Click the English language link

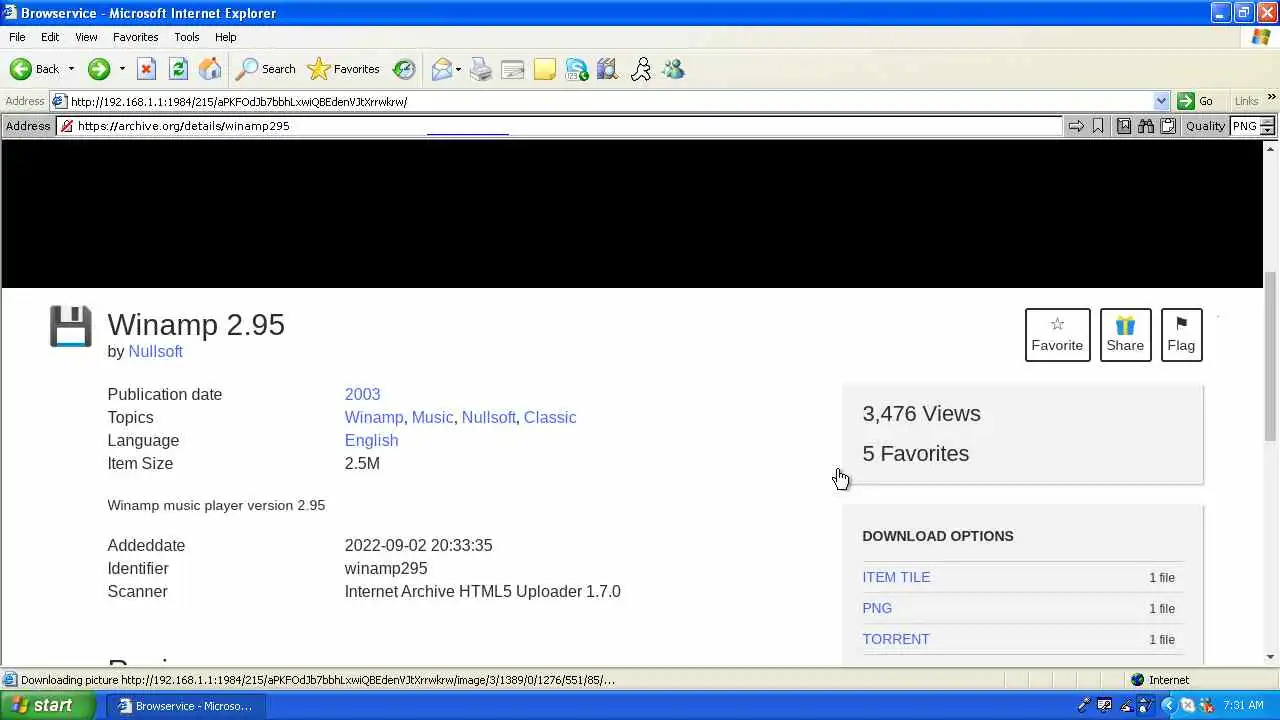click(371, 440)
